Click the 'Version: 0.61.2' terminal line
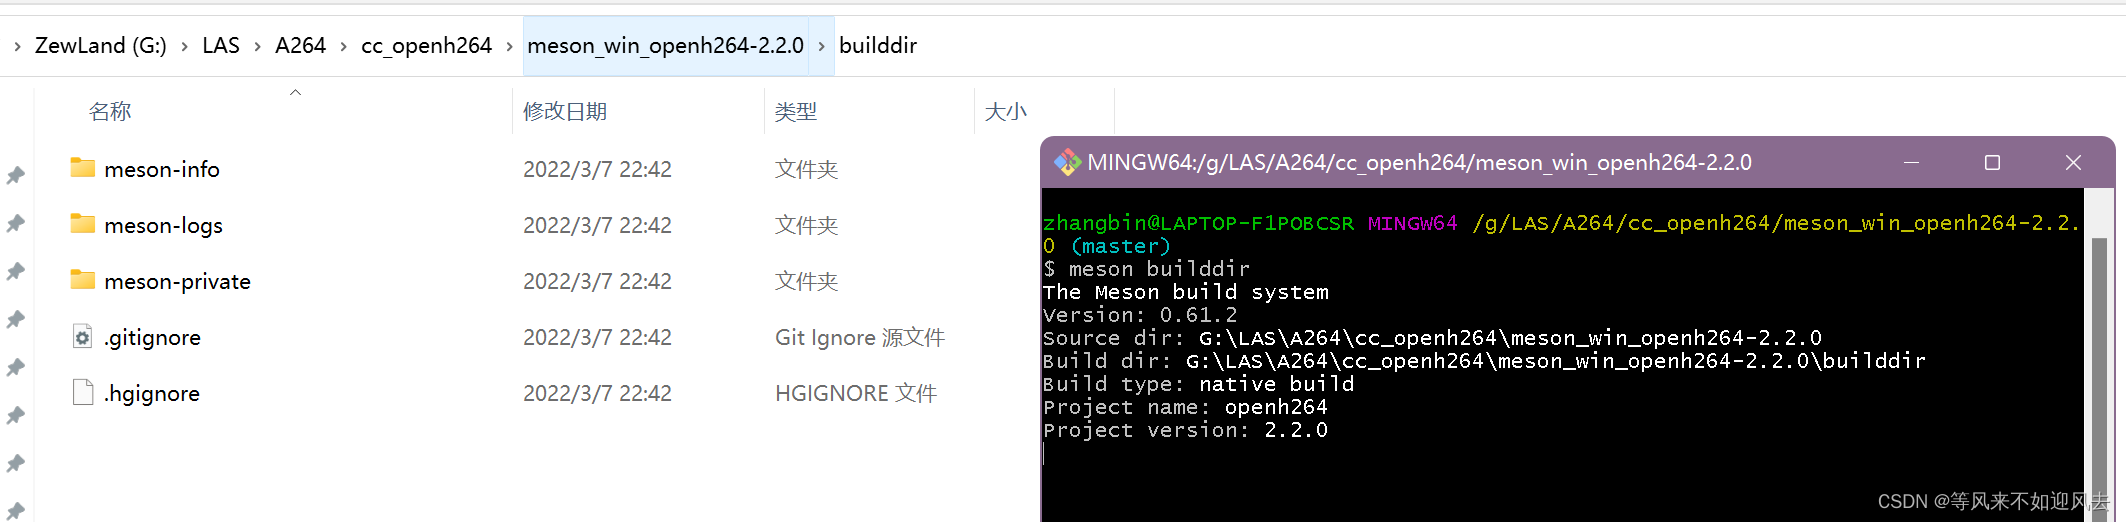This screenshot has height=522, width=2126. [1140, 315]
